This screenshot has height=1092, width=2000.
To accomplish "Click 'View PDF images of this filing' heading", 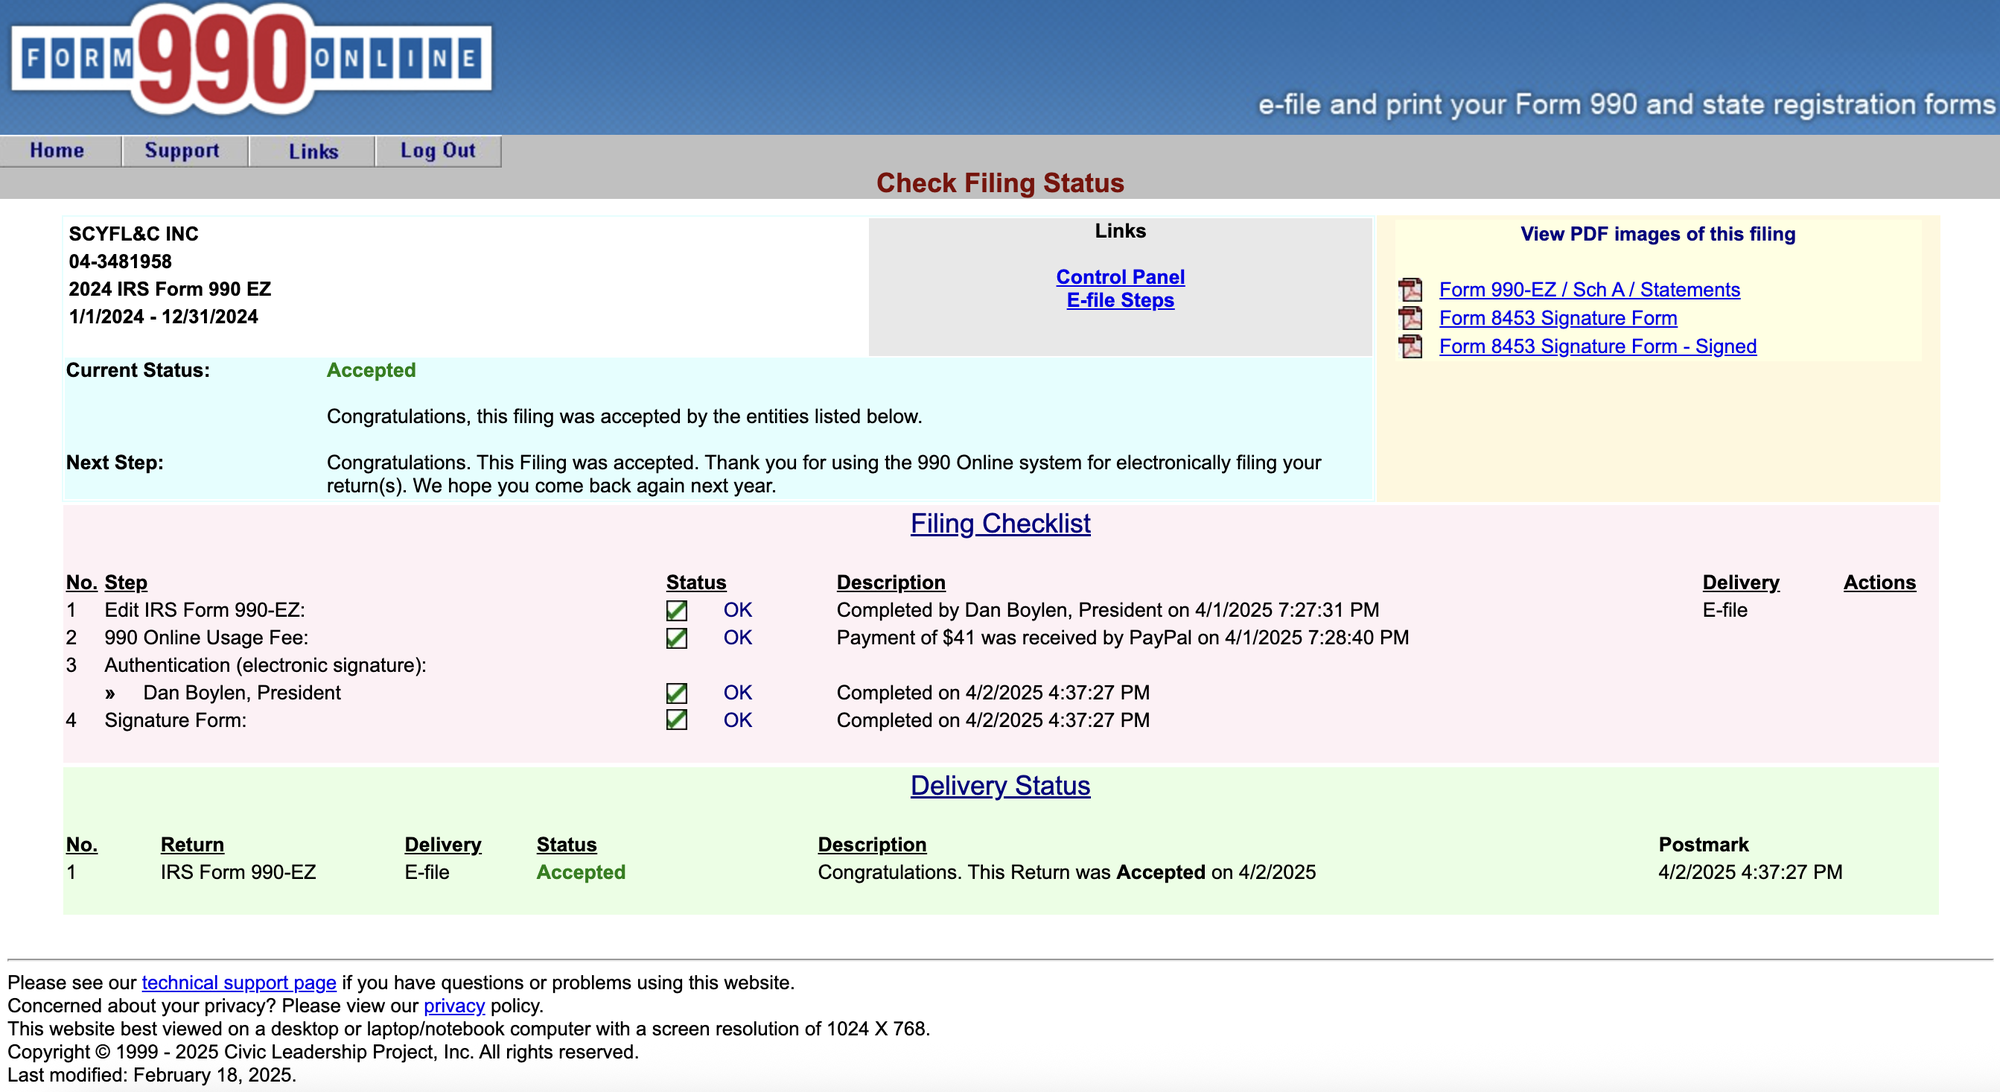I will (1658, 234).
